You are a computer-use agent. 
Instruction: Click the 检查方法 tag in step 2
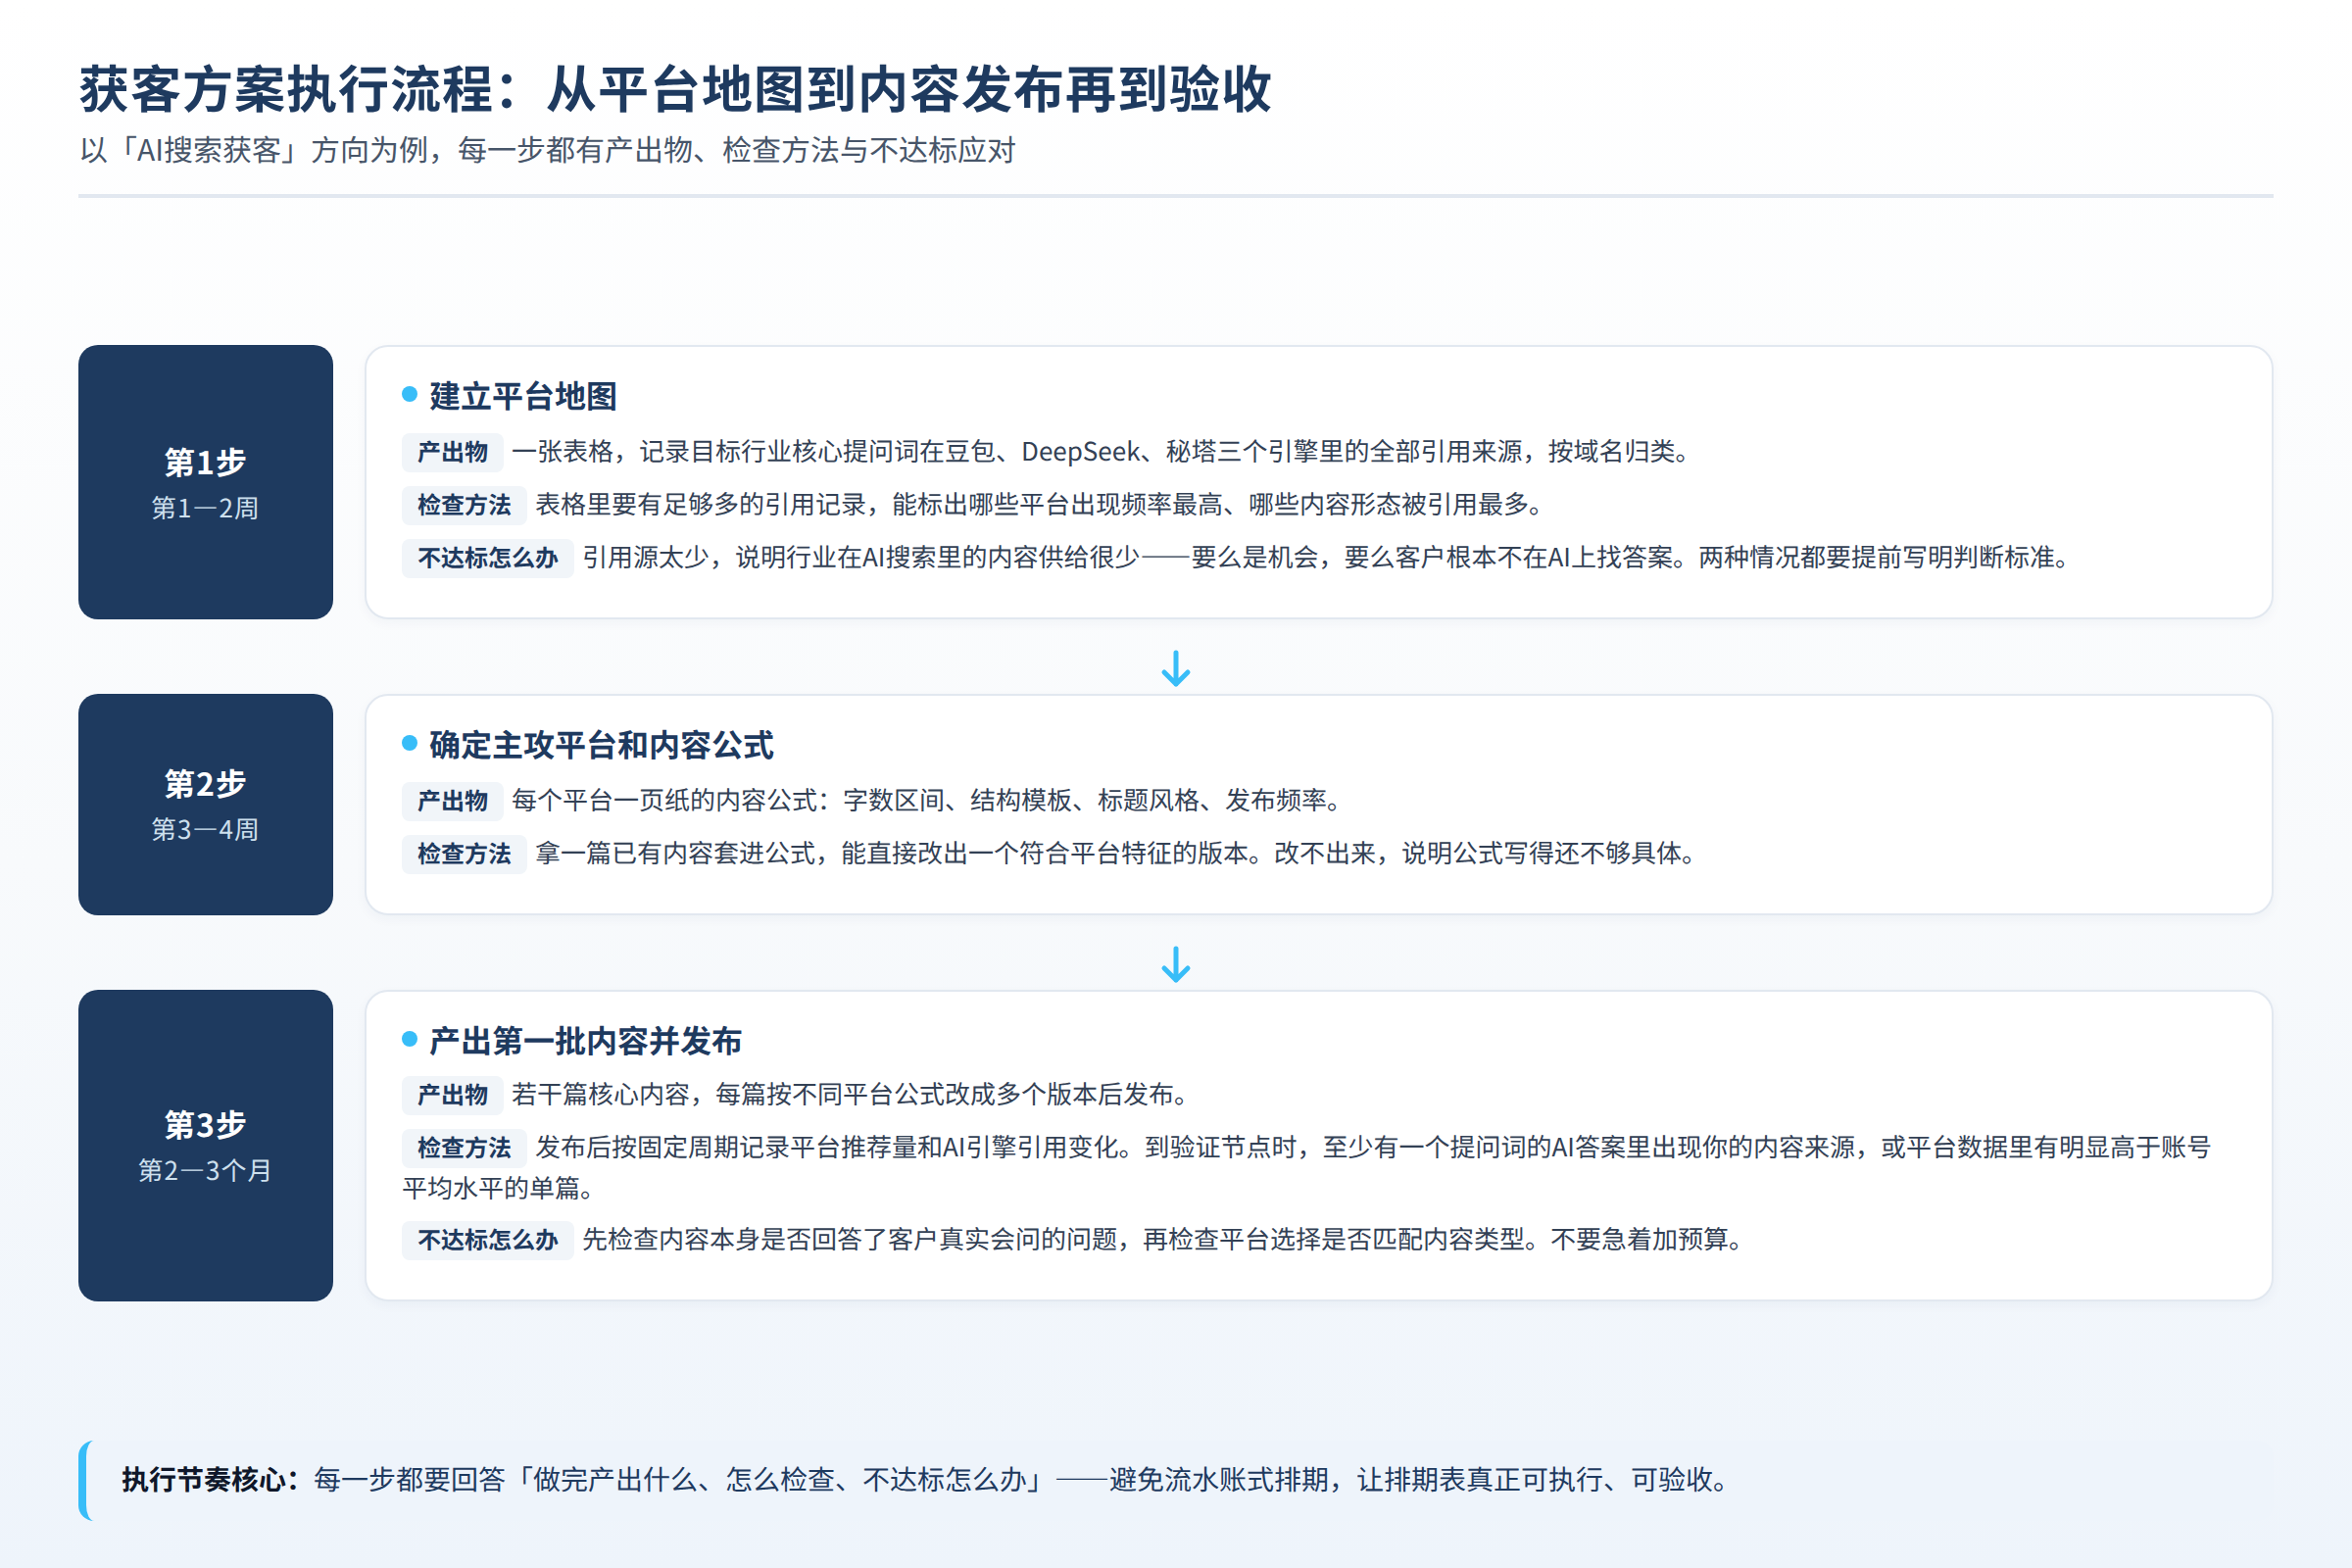(x=464, y=854)
